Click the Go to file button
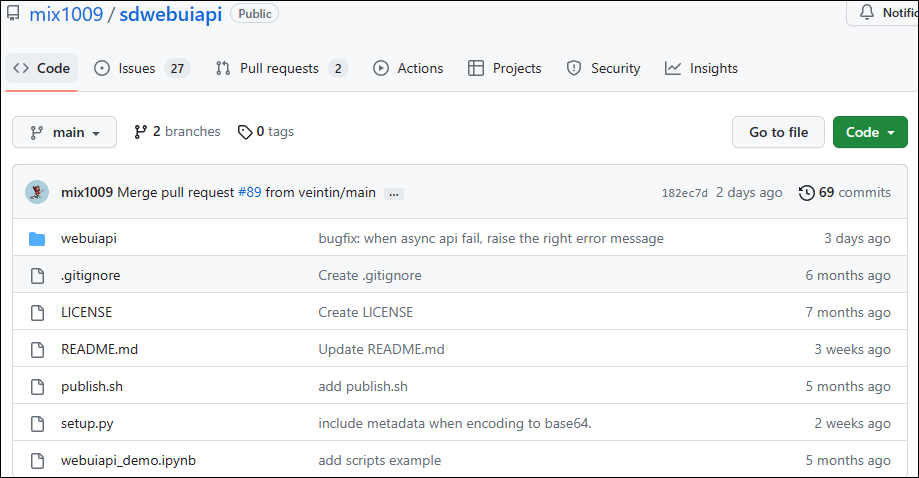919x478 pixels. [778, 132]
